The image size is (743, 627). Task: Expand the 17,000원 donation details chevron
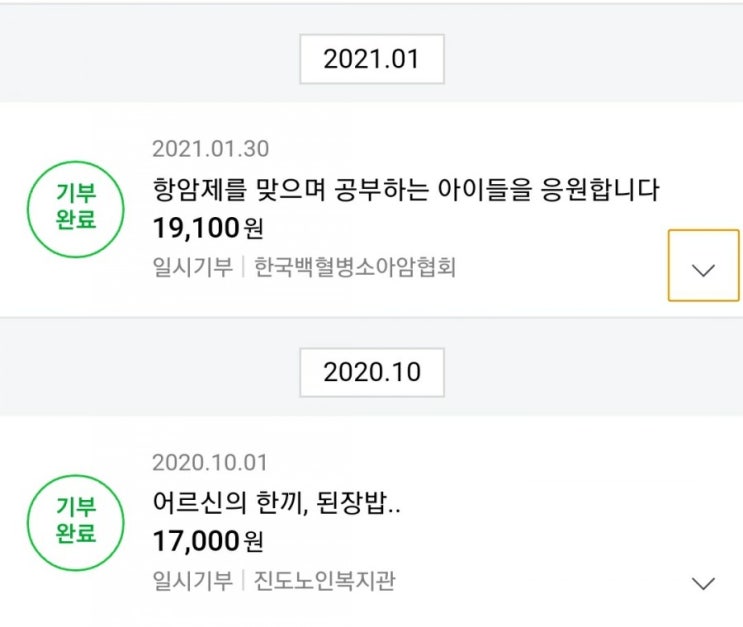tap(704, 582)
